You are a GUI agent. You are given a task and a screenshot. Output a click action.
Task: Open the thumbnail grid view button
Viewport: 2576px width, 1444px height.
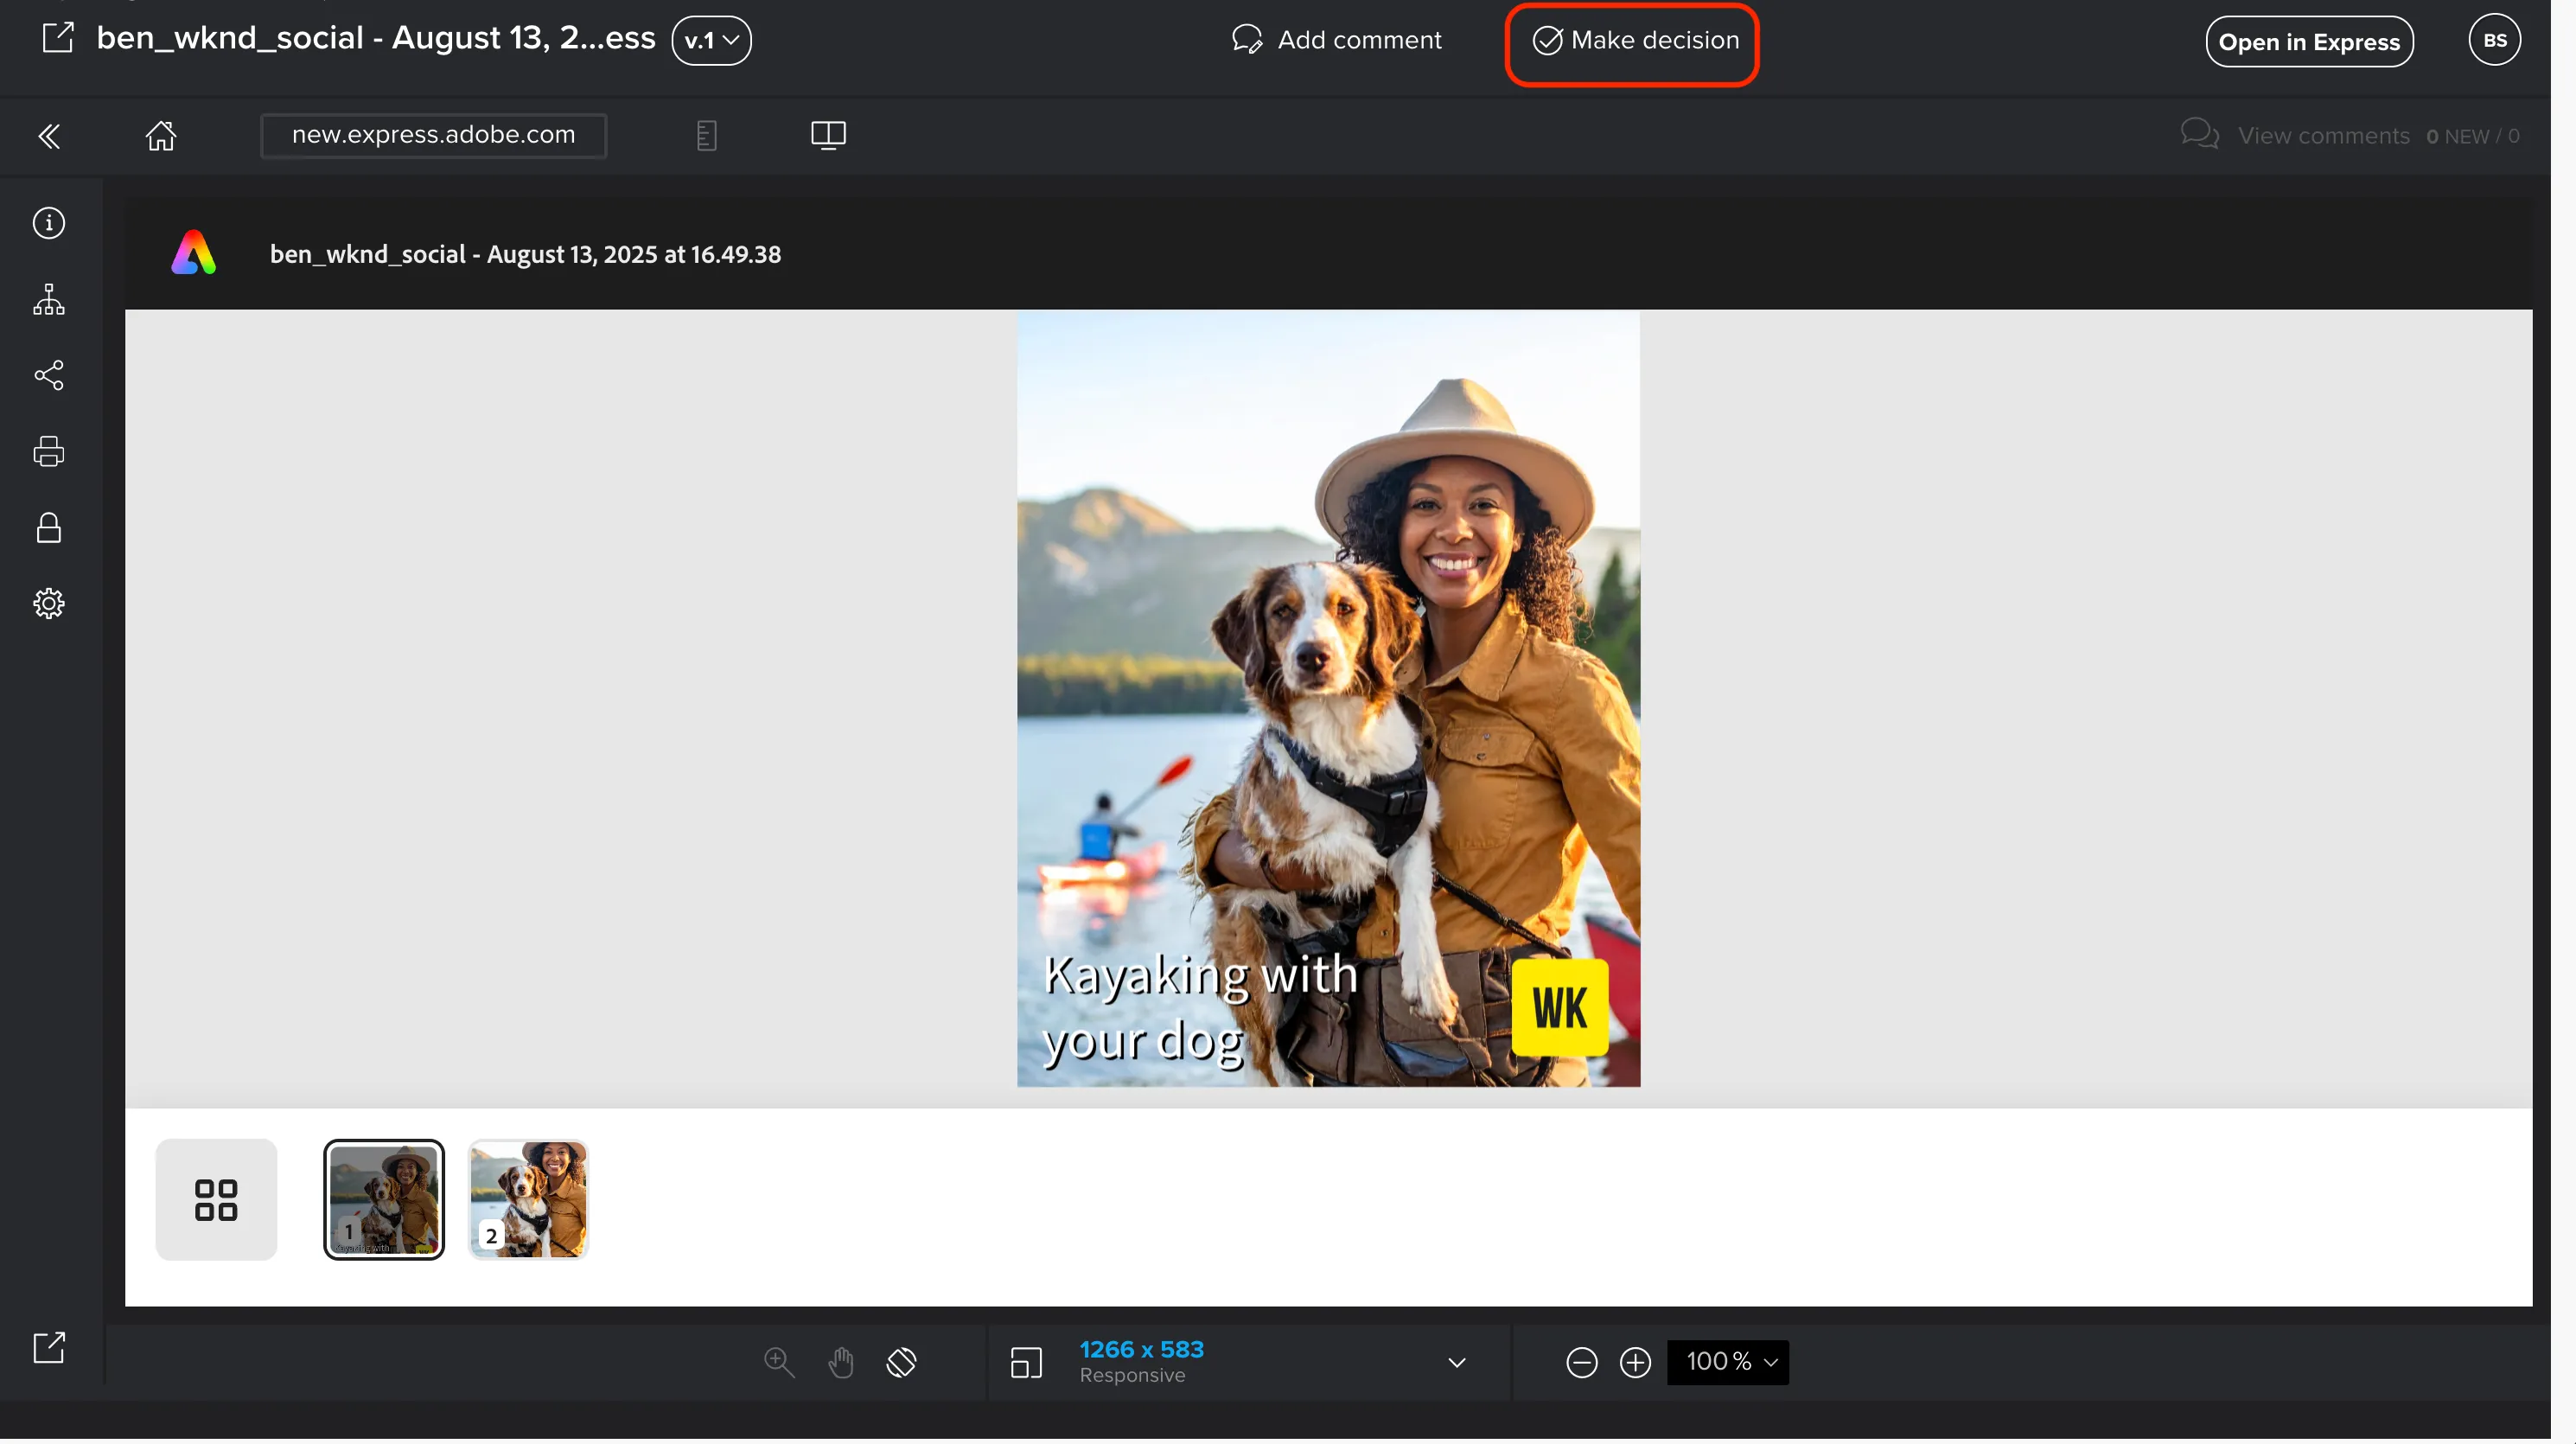coord(216,1199)
